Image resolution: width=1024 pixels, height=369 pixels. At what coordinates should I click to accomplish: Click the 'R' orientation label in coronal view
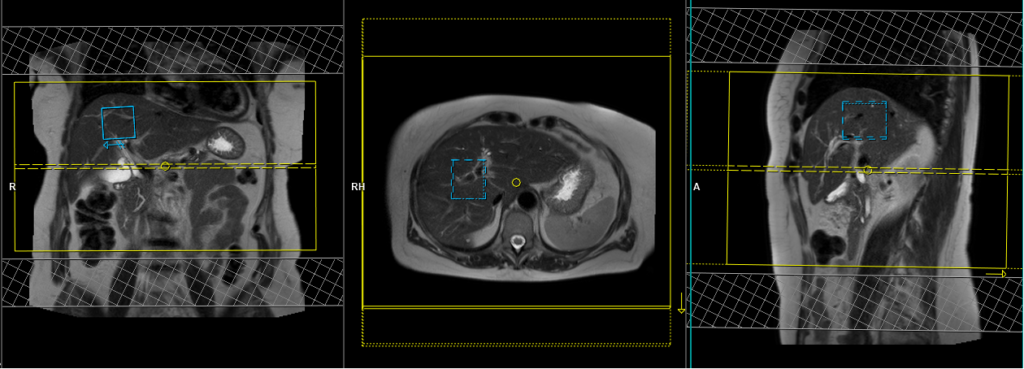pyautogui.click(x=12, y=187)
